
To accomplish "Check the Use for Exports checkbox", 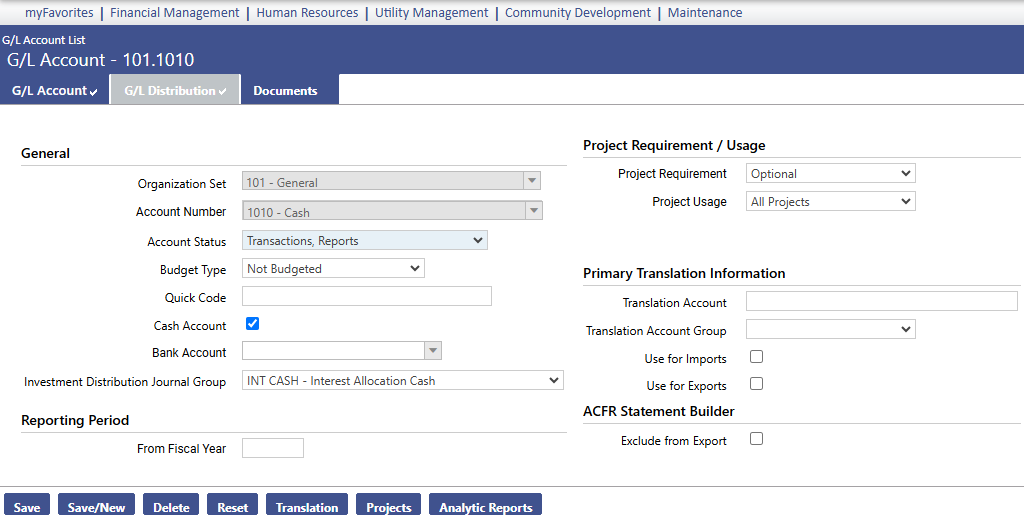I will pos(756,384).
